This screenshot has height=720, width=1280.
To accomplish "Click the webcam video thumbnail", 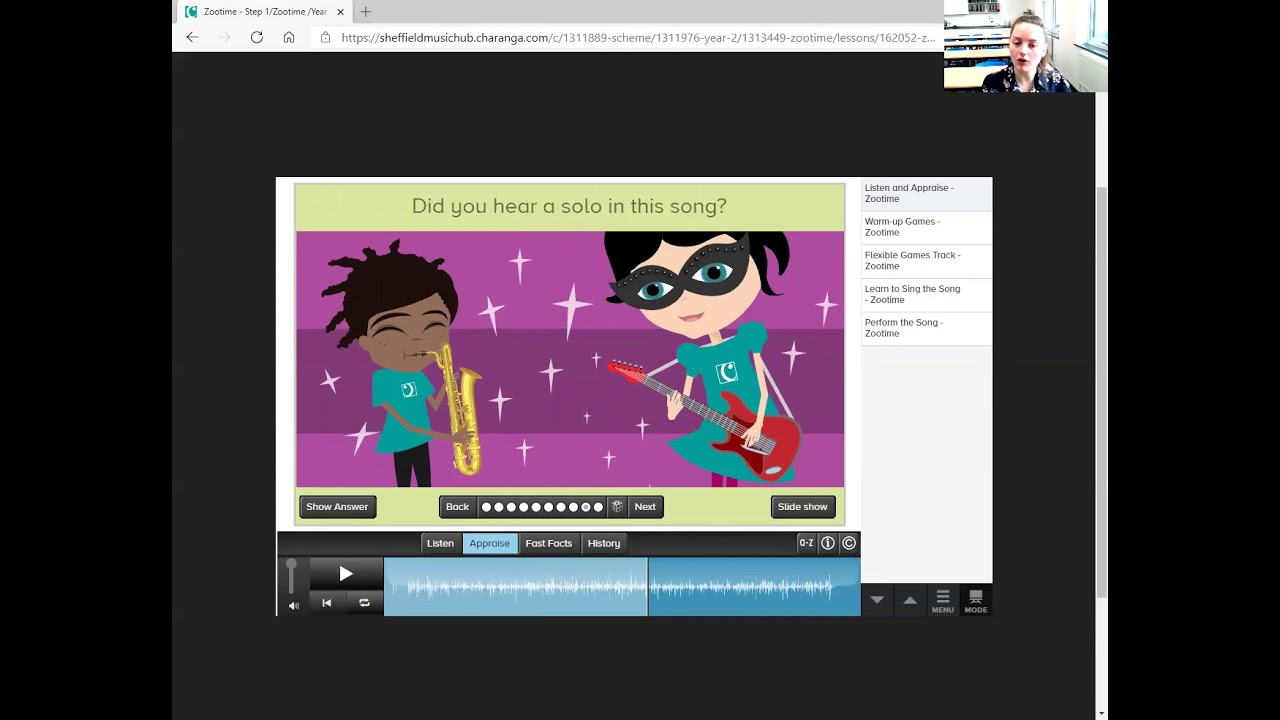I will pyautogui.click(x=1025, y=46).
